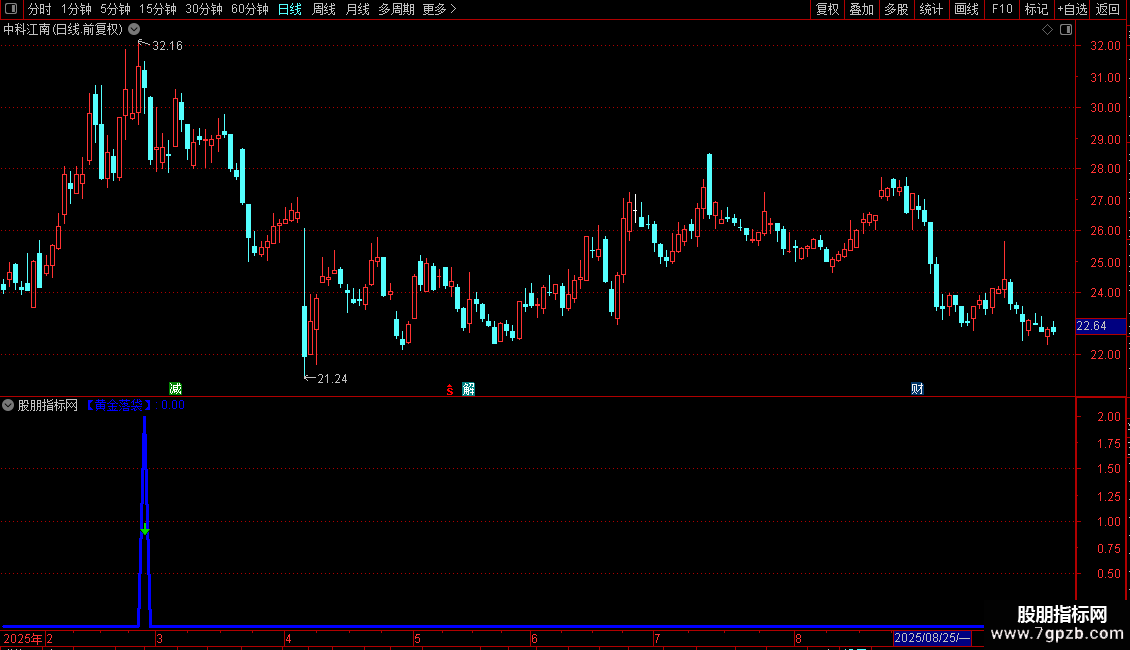1130x650 pixels.
Task: Expand the 更多 periods menu
Action: pyautogui.click(x=439, y=9)
